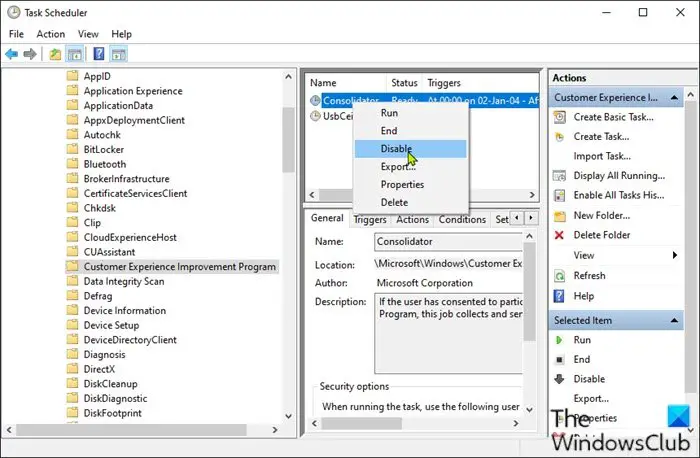This screenshot has height=458, width=700.
Task: Choose Disable in the context menu
Action: (x=411, y=149)
